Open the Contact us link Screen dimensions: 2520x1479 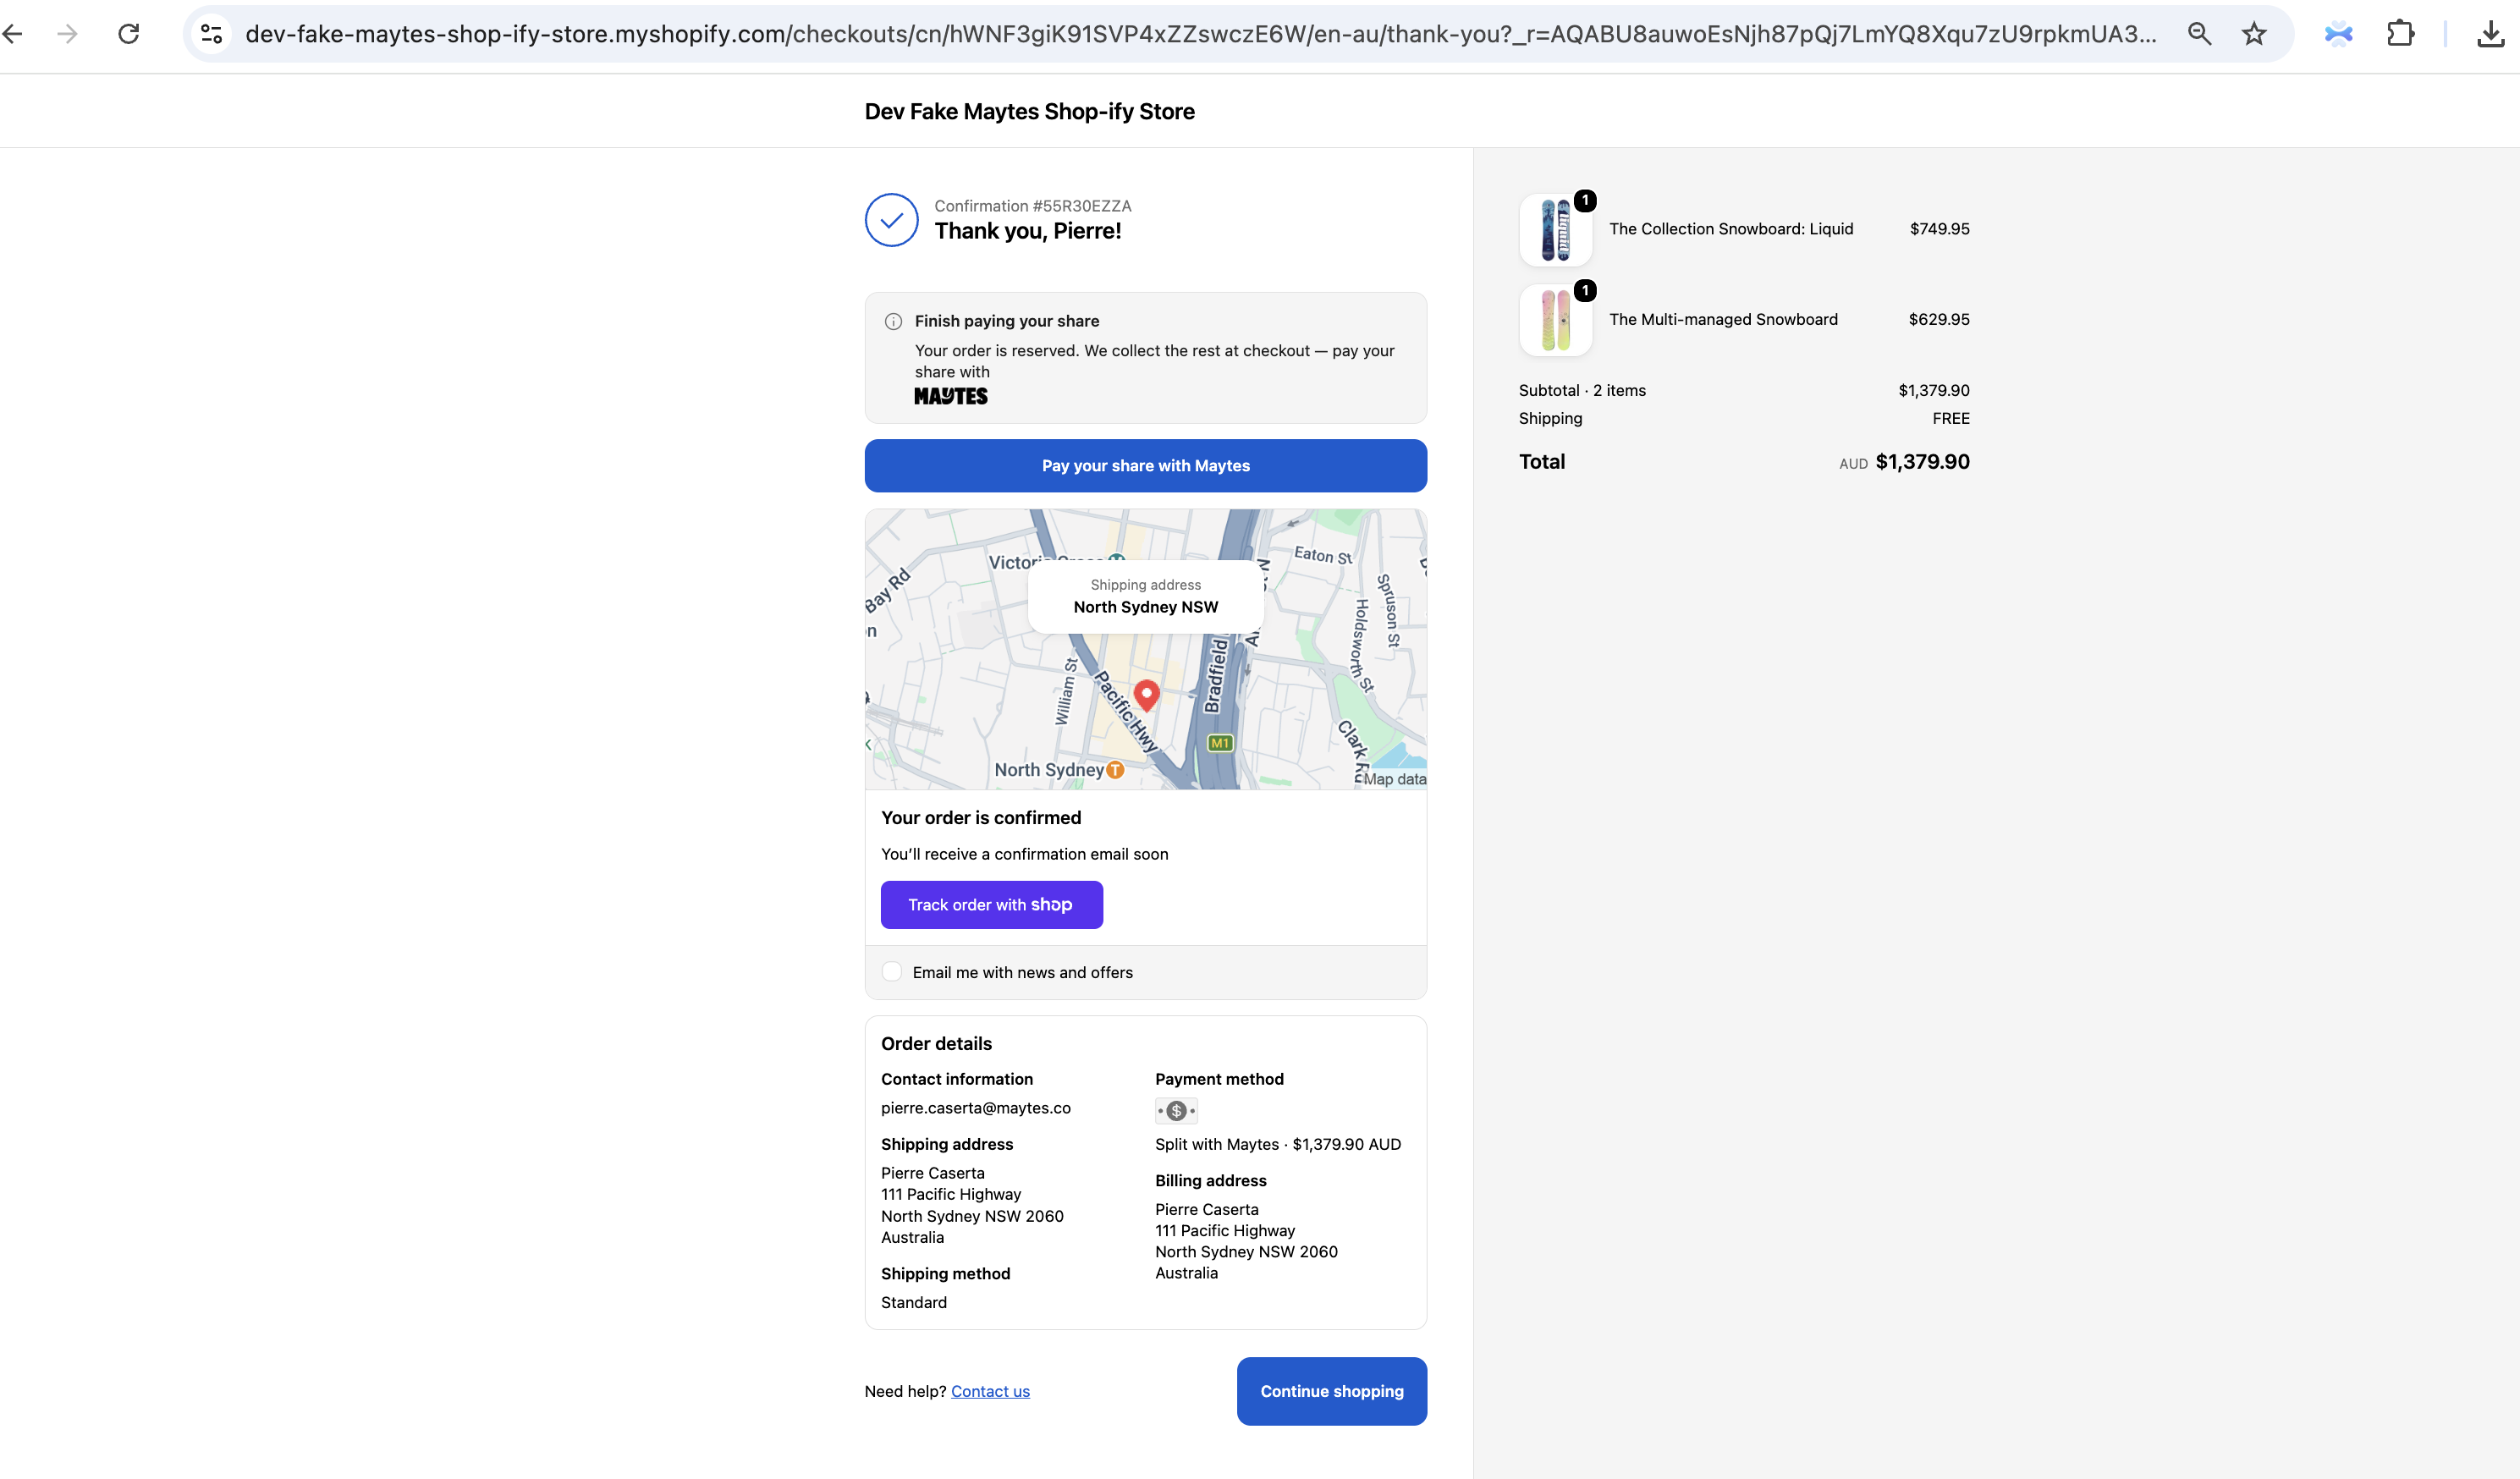tap(990, 1391)
